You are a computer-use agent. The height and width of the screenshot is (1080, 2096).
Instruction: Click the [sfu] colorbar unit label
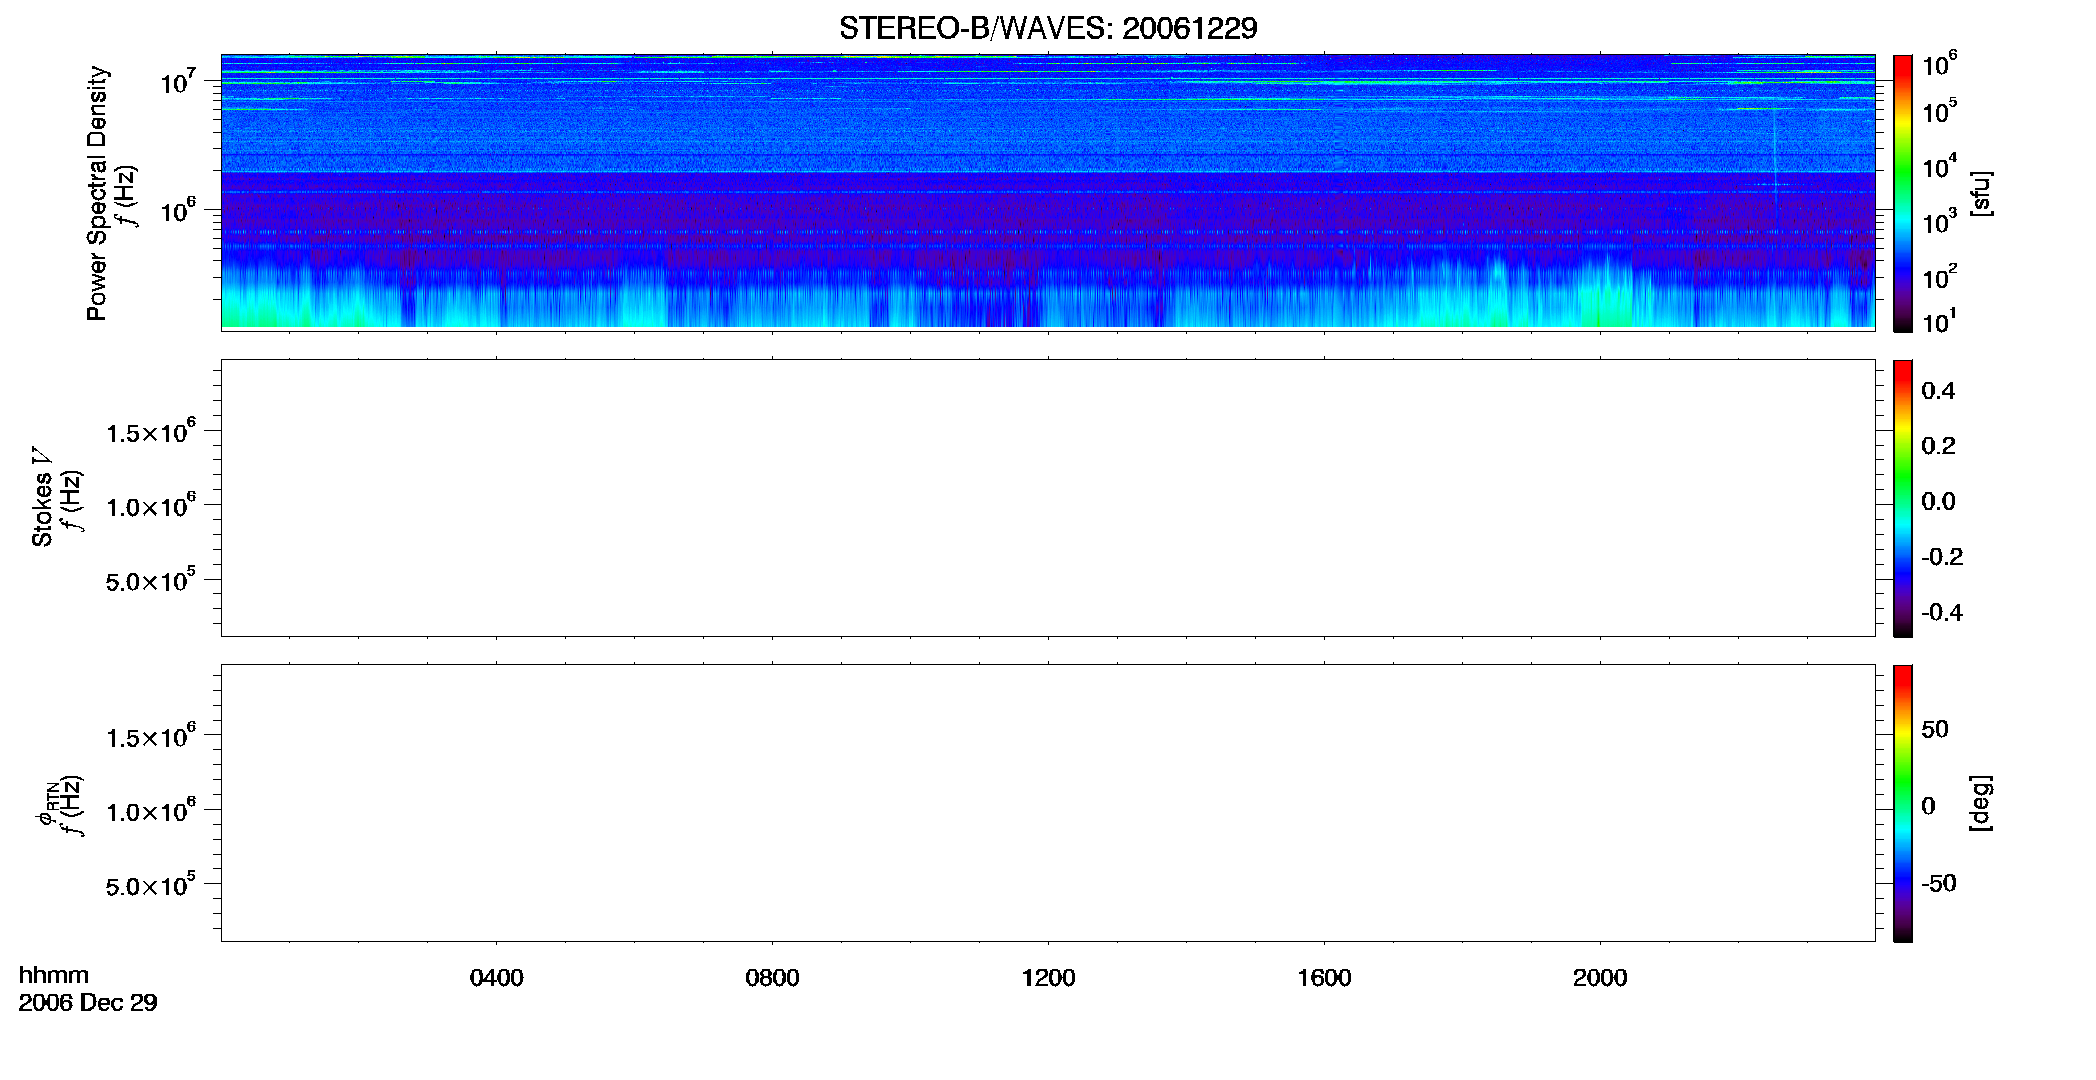[x=1981, y=193]
